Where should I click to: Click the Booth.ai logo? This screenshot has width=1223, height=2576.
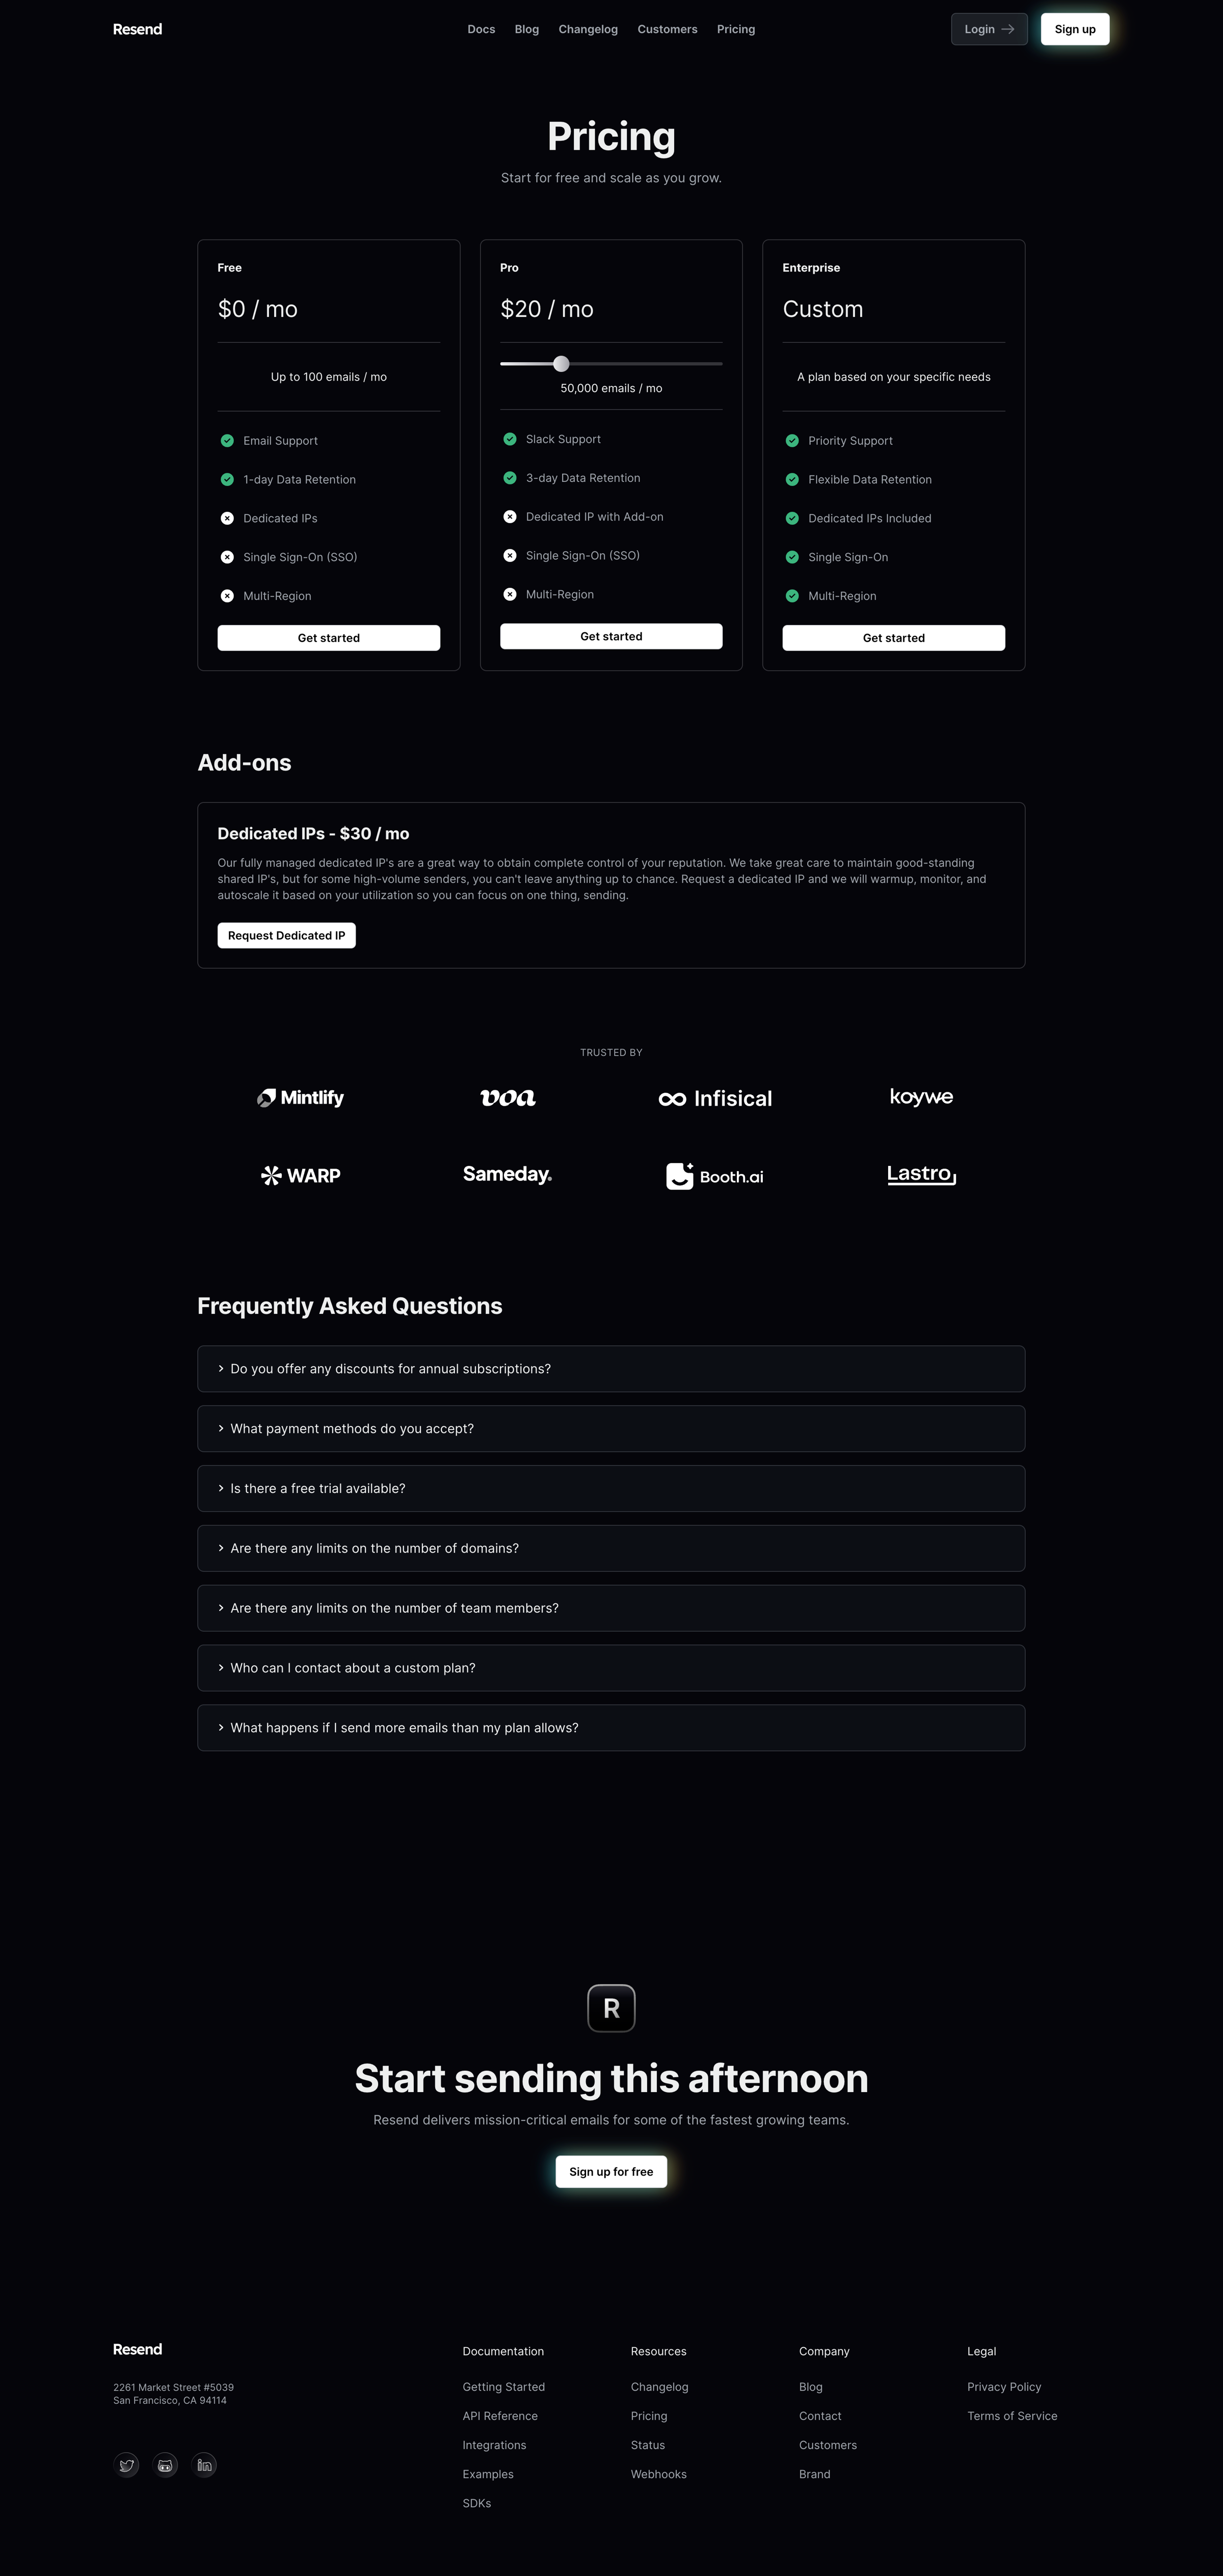[x=715, y=1176]
